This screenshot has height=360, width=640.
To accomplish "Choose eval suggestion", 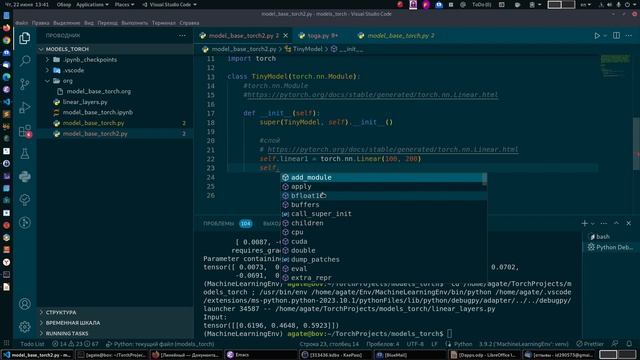I will click(x=384, y=269).
